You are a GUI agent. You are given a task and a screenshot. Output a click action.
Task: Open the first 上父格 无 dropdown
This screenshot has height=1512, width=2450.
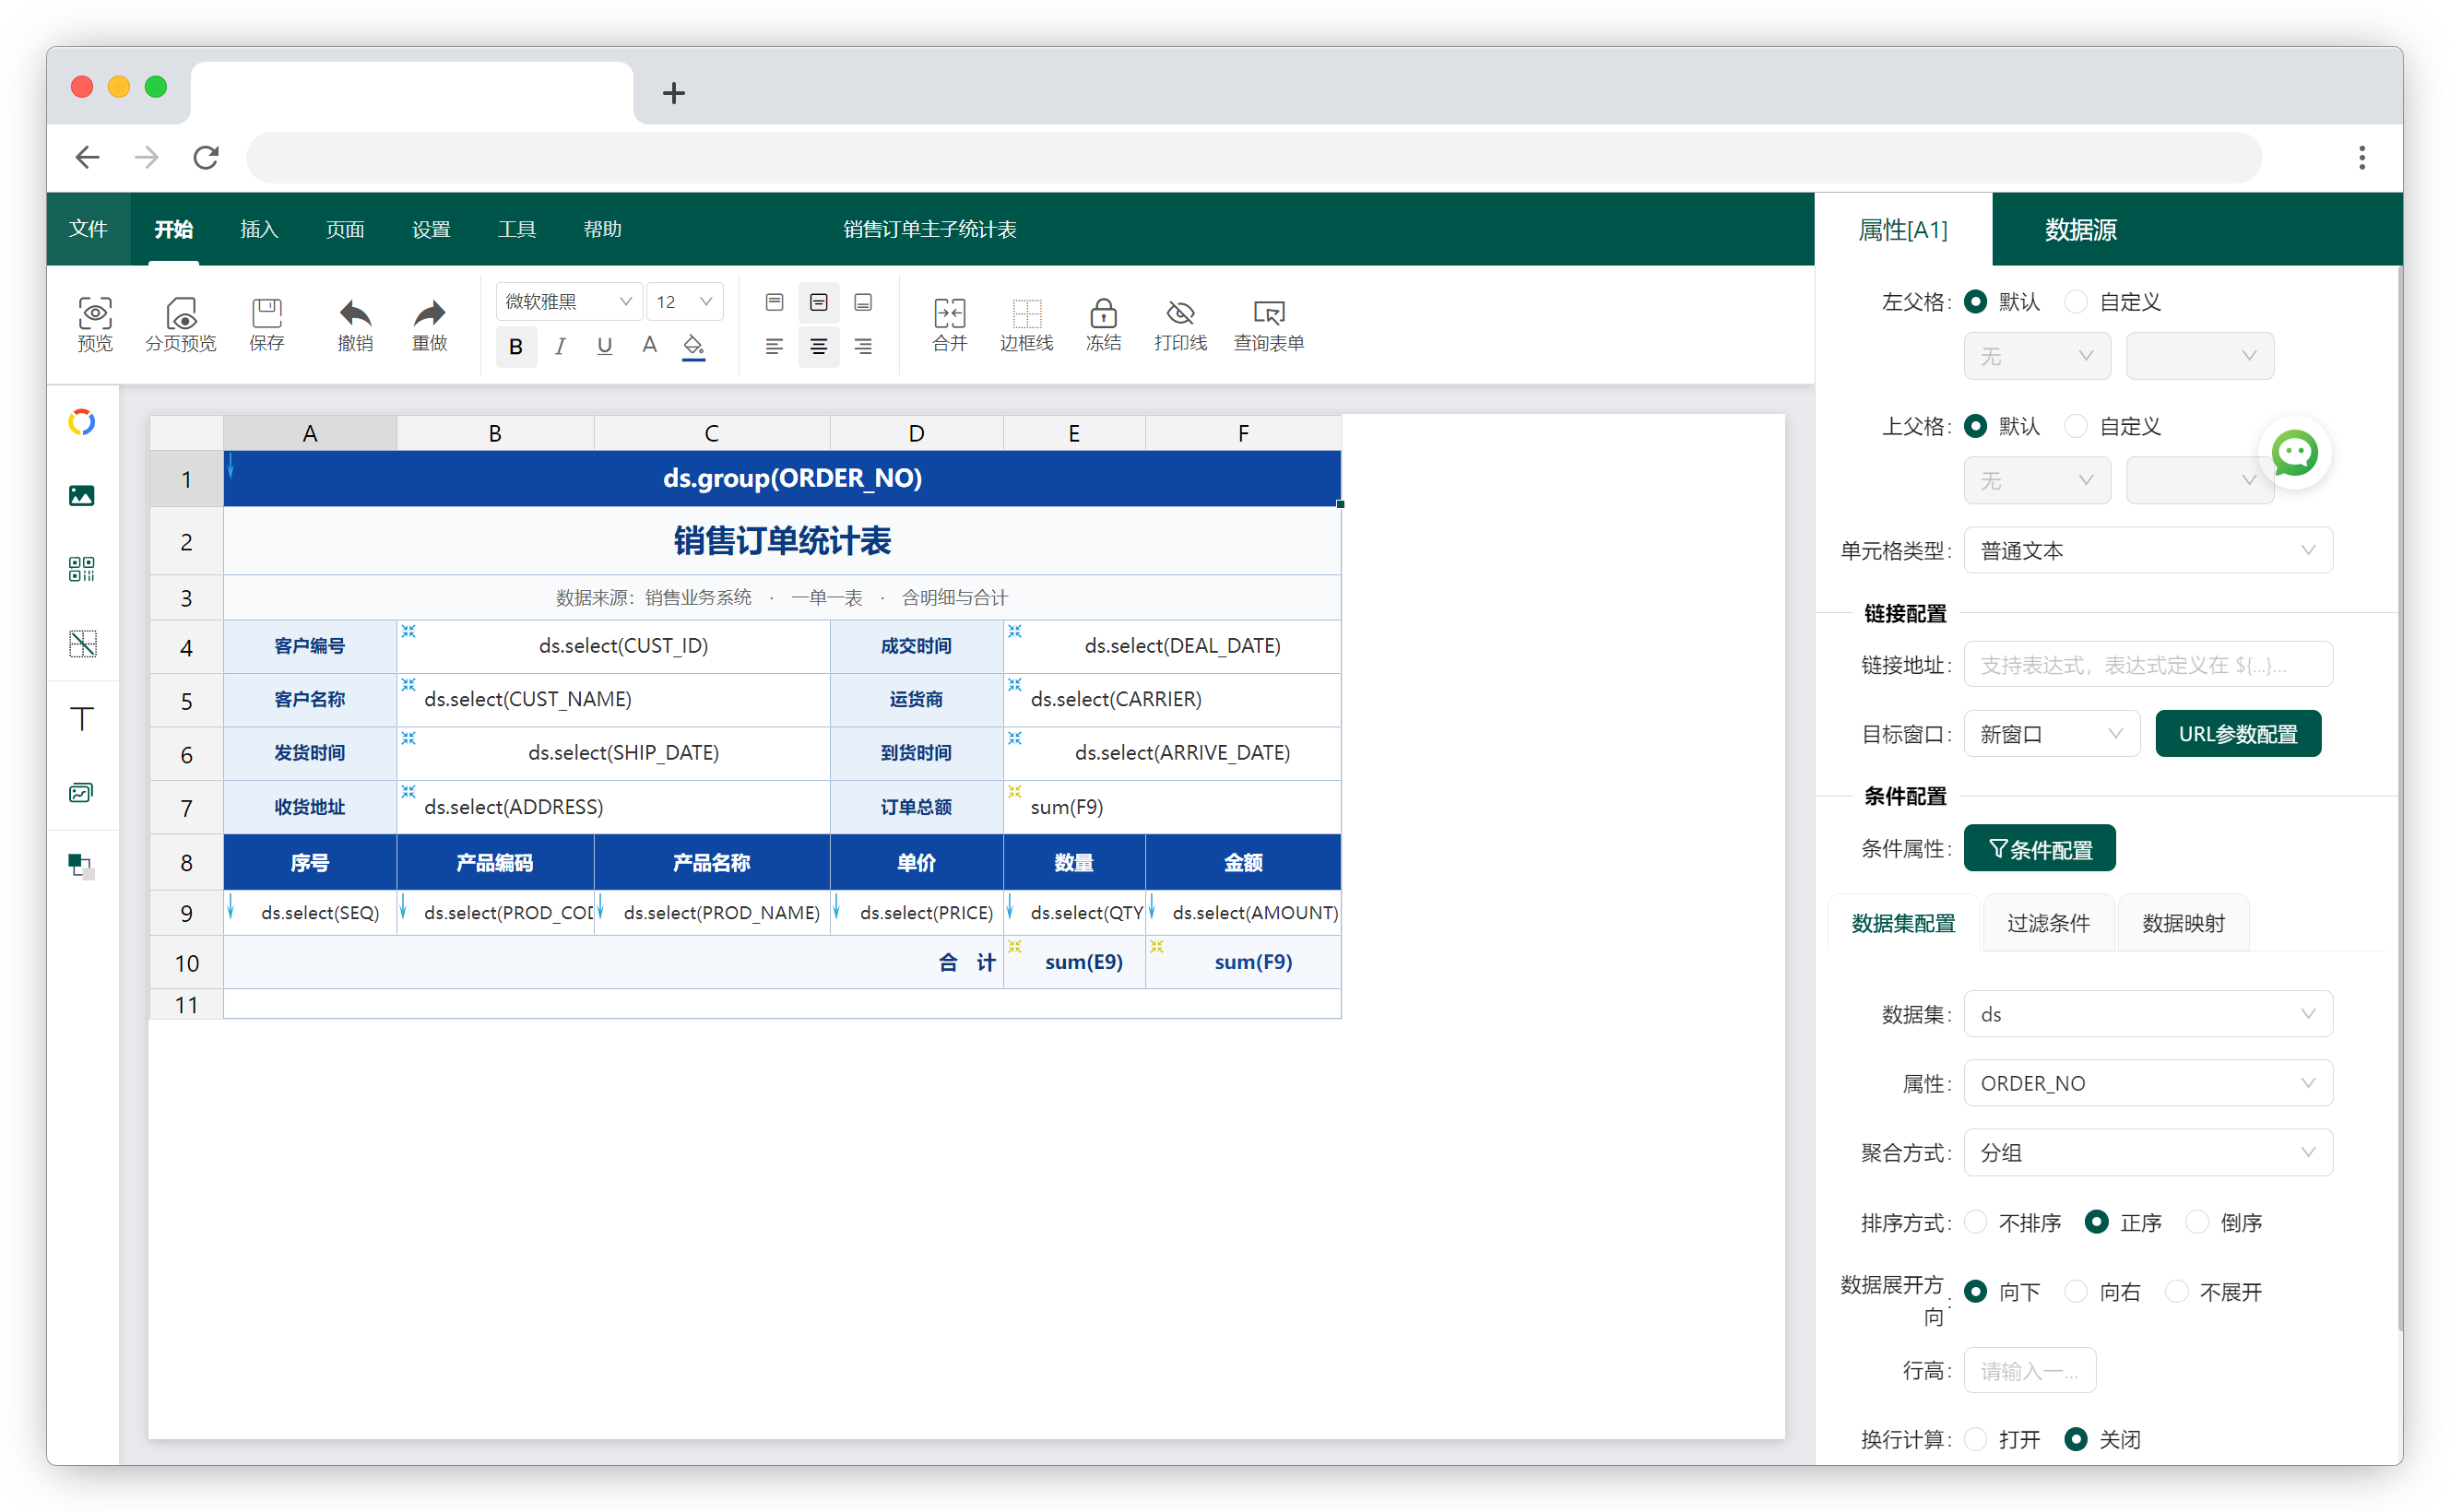[2037, 481]
